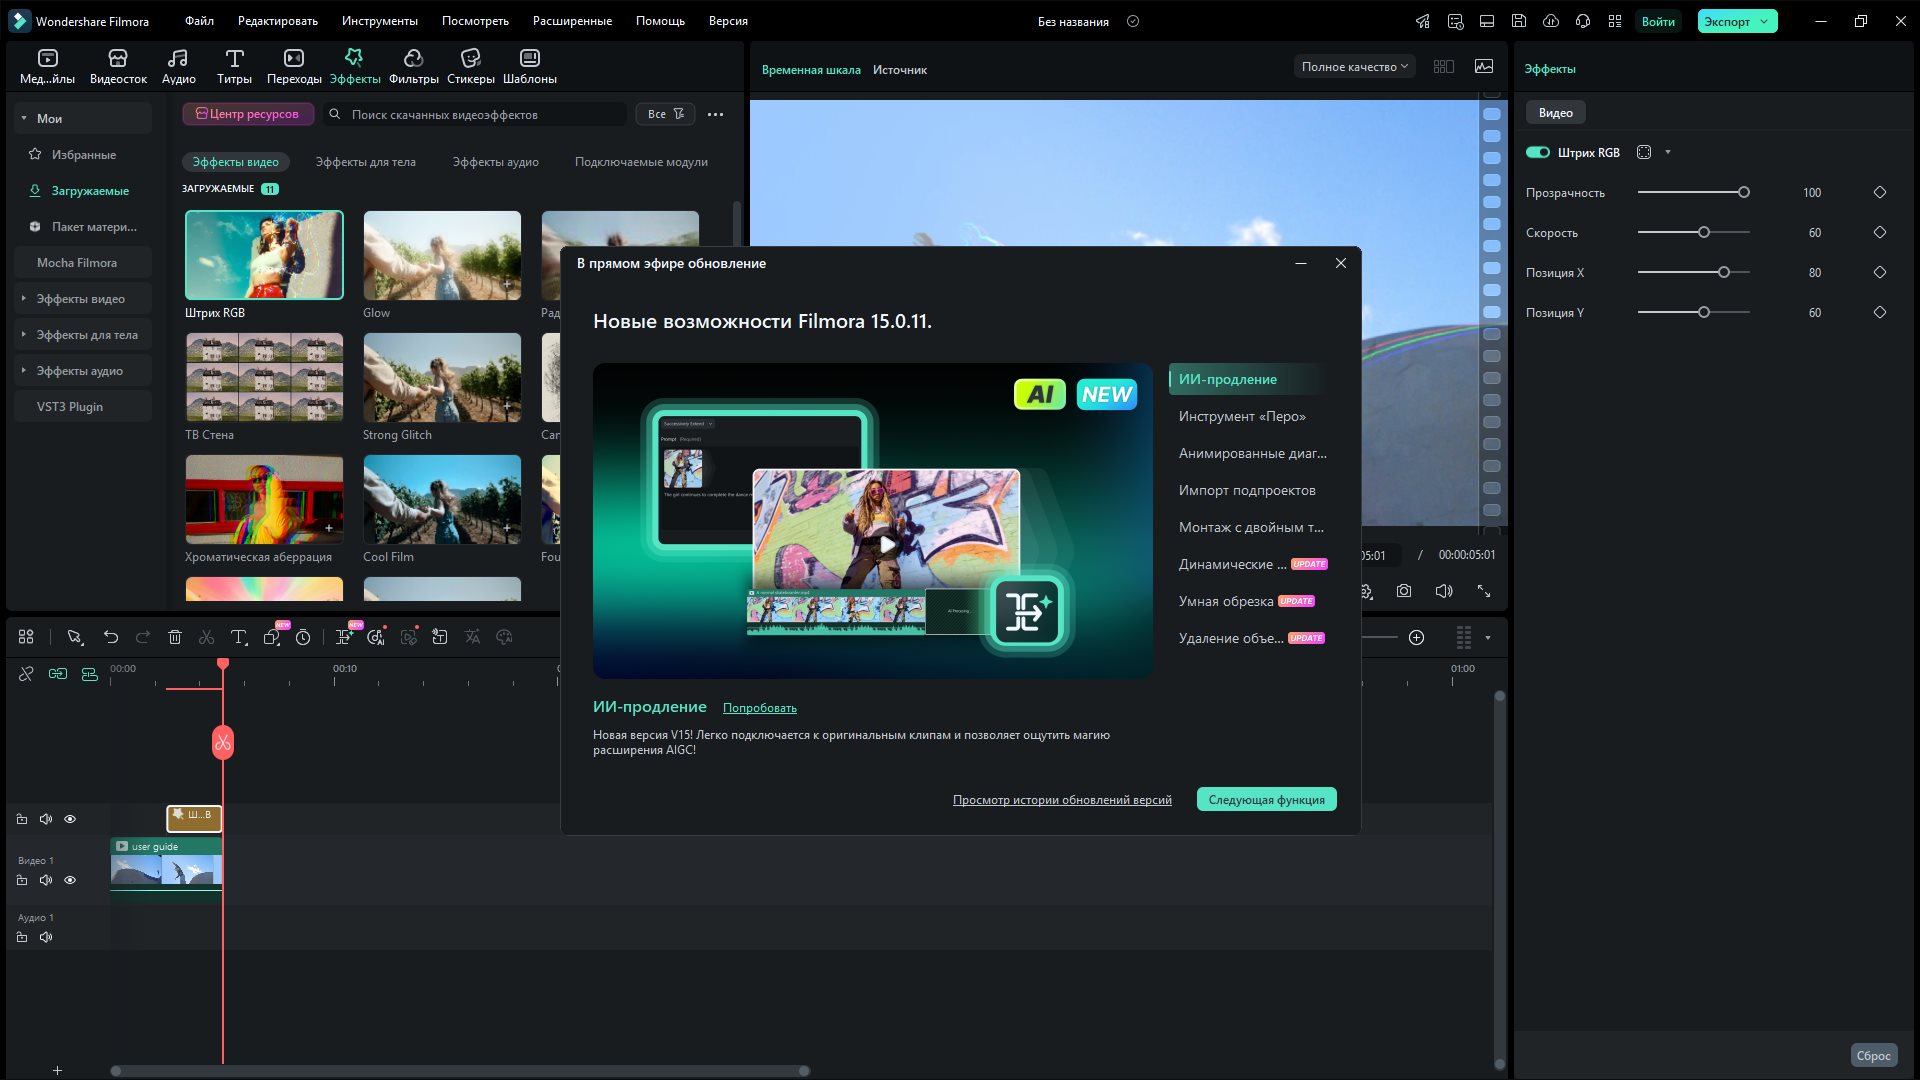Hide the Видео 1 track using eye icon
1920x1080 pixels.
pyautogui.click(x=70, y=881)
